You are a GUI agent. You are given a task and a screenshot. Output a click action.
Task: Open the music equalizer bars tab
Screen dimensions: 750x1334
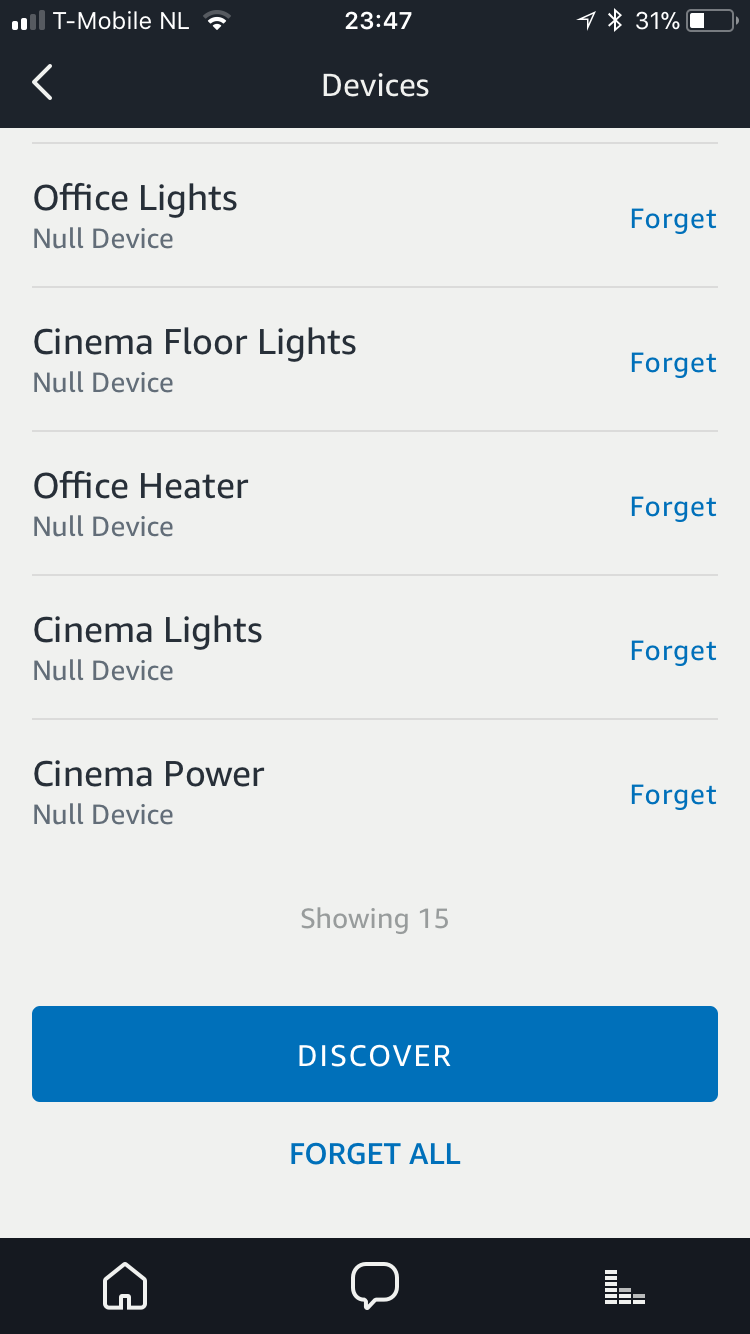coord(625,1287)
